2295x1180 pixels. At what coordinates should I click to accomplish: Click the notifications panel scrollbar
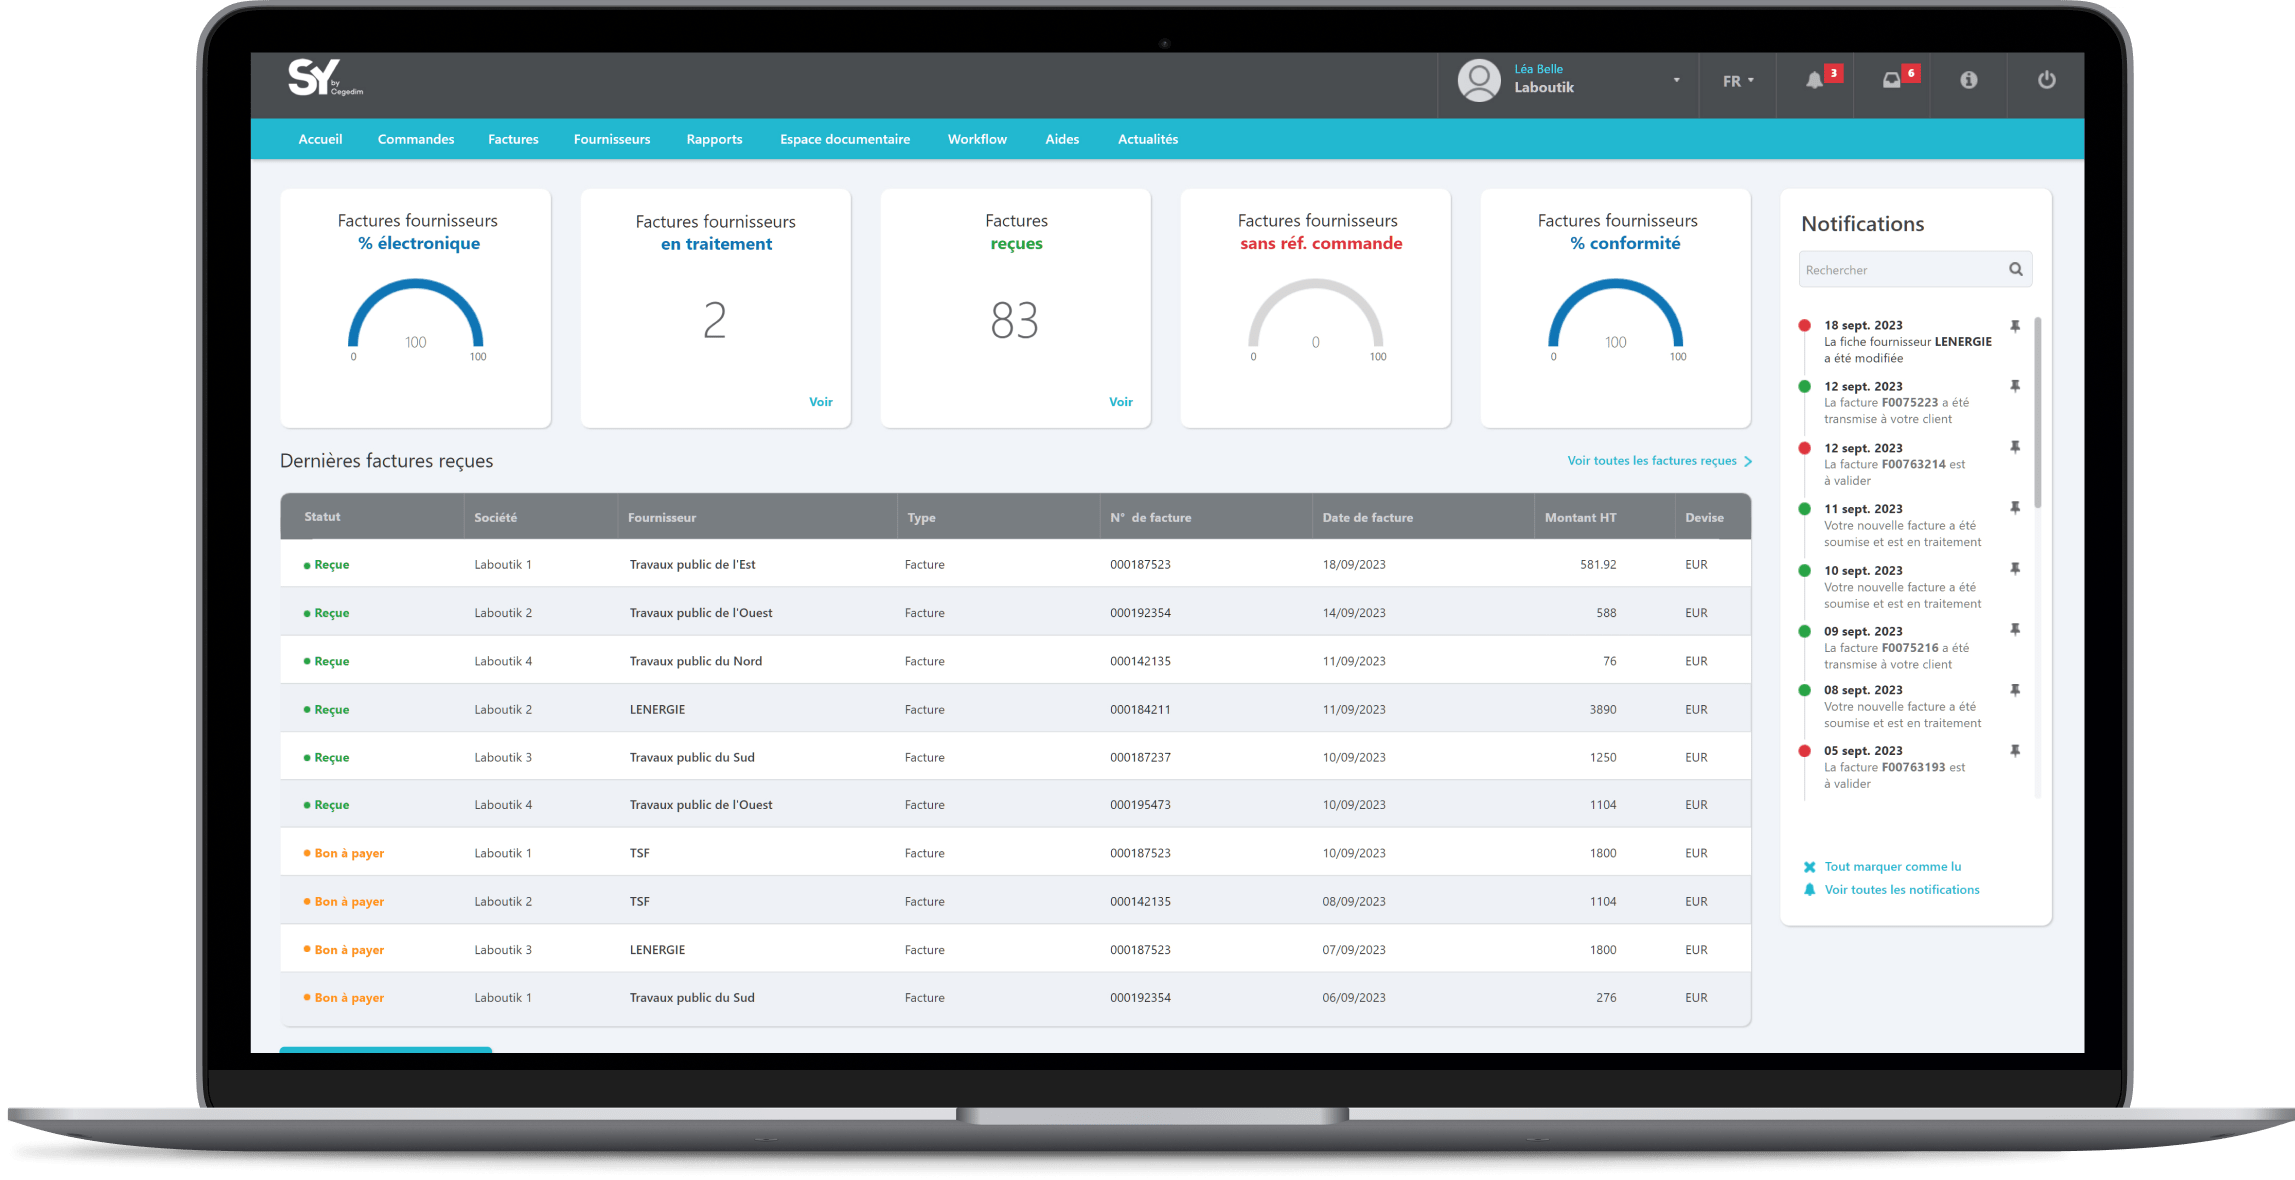(x=2038, y=414)
